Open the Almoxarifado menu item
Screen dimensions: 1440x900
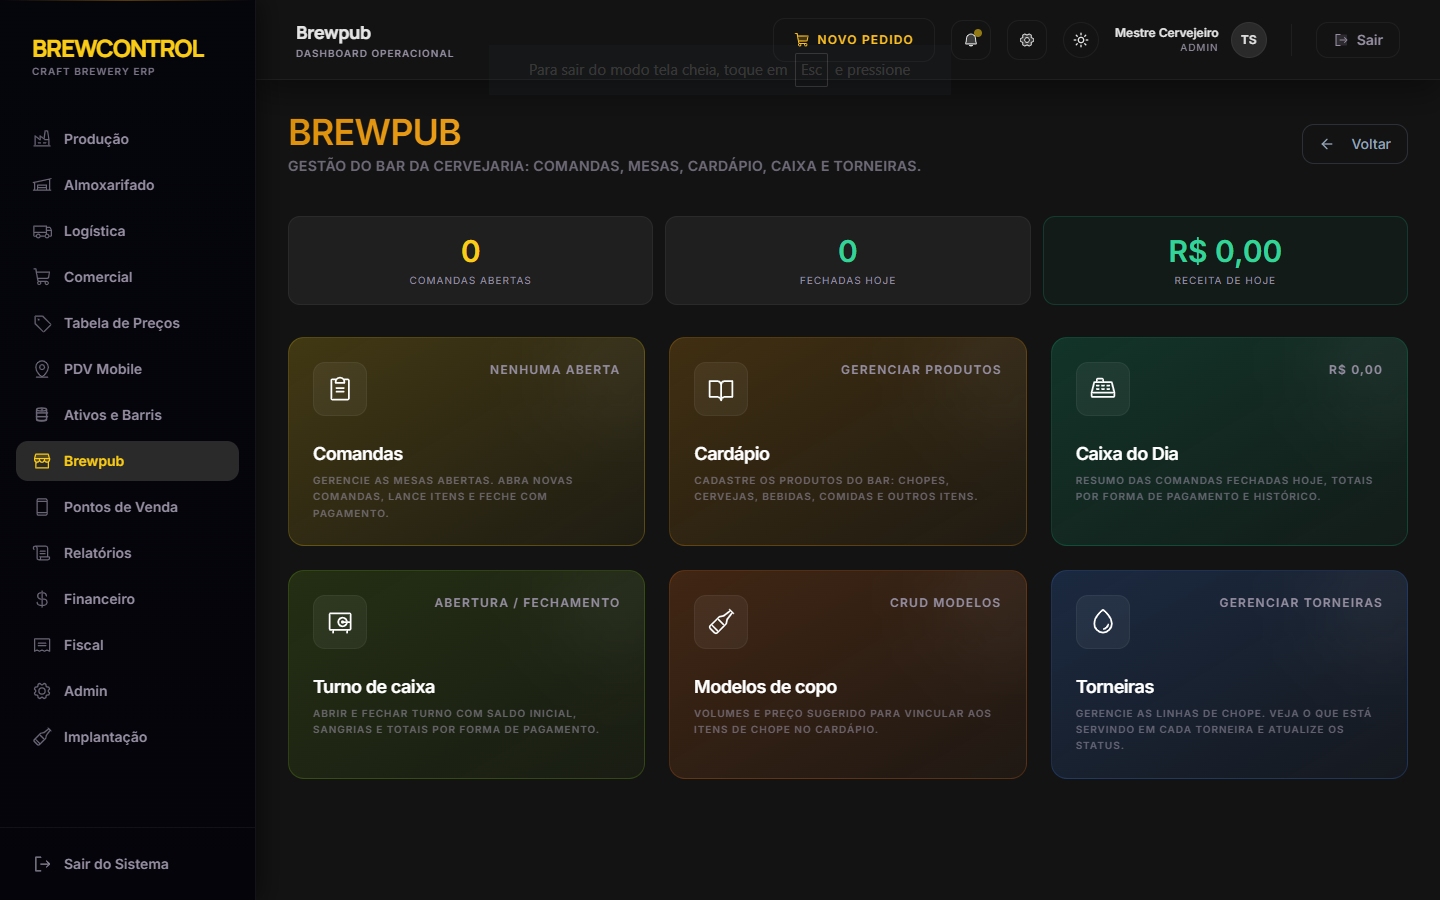127,185
